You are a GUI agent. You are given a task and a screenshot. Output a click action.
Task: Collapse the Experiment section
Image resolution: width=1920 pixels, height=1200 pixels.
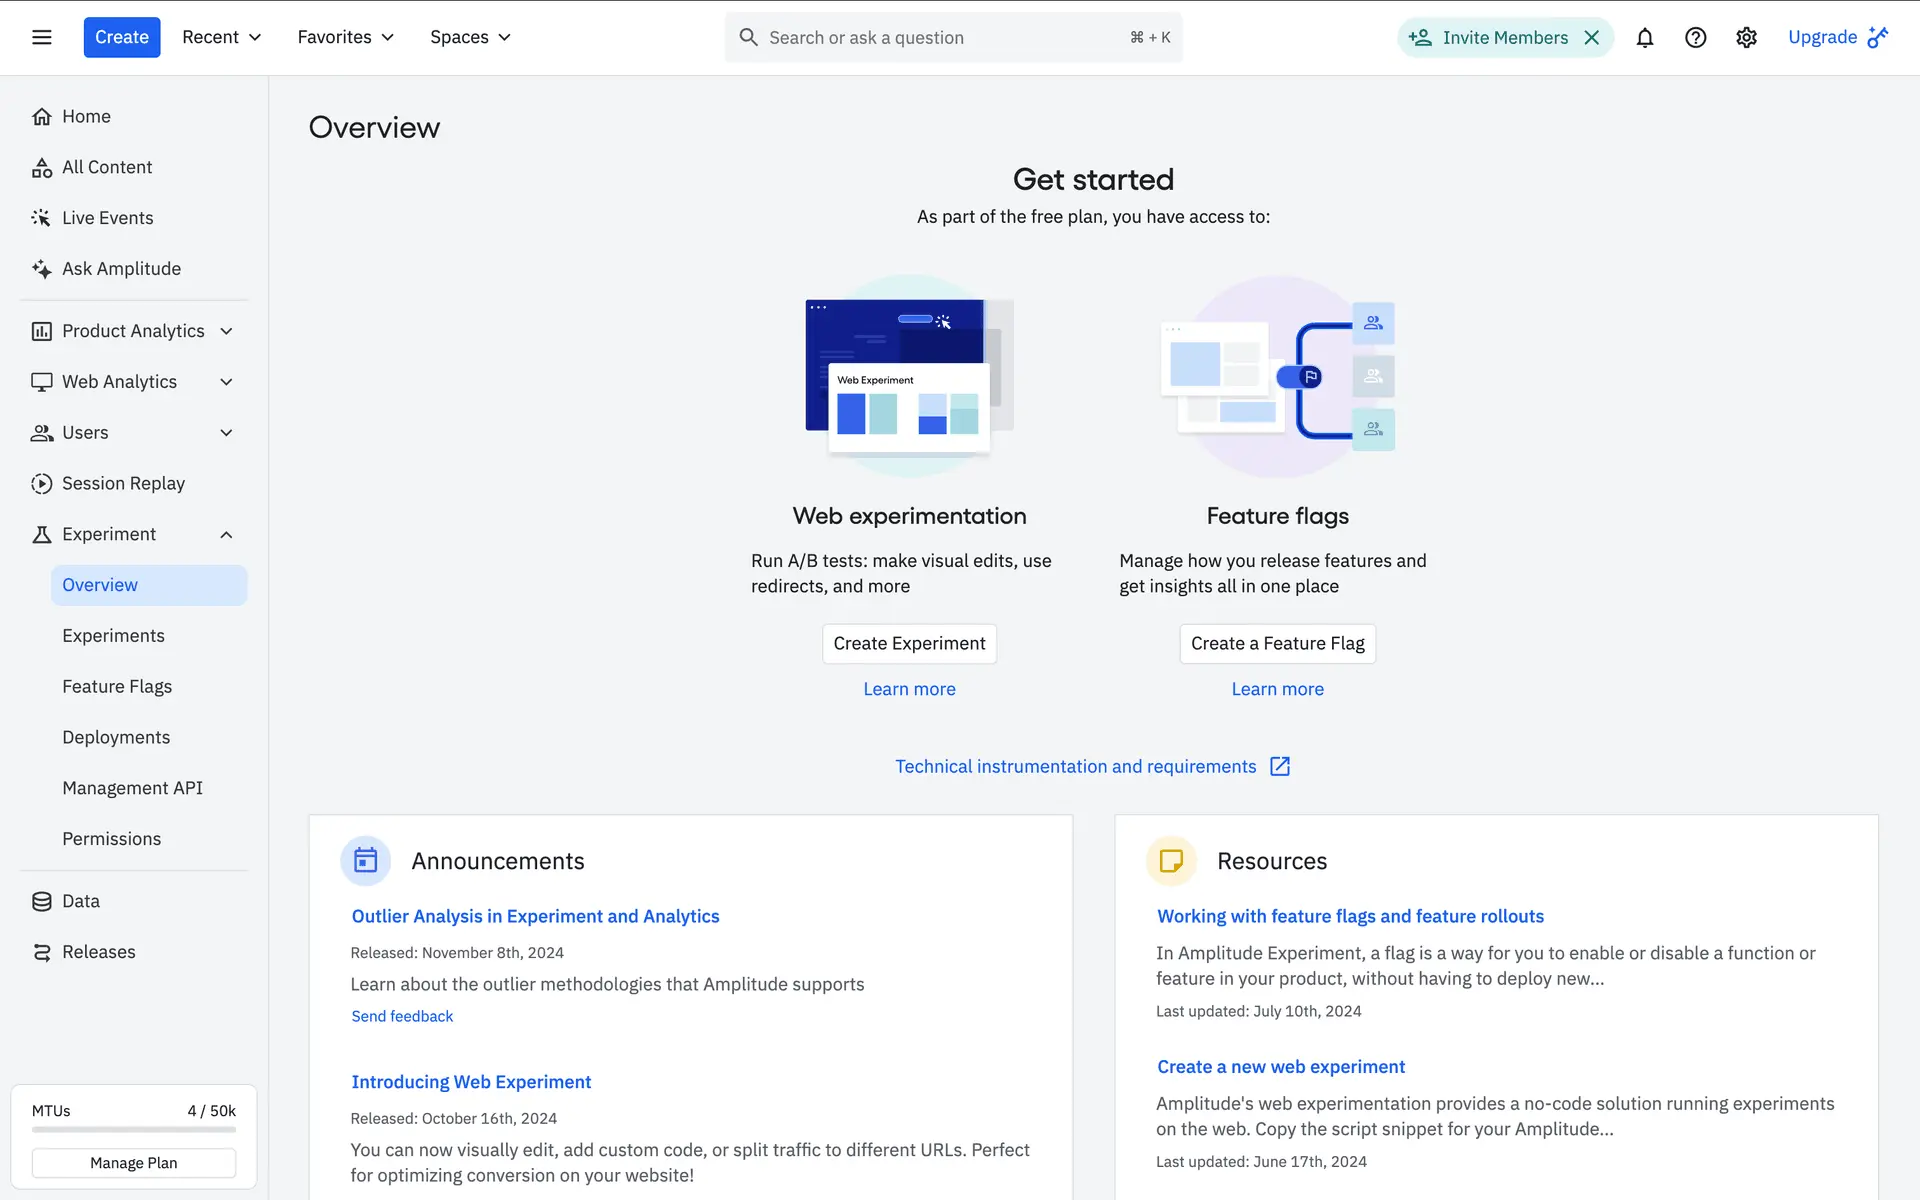pos(226,534)
